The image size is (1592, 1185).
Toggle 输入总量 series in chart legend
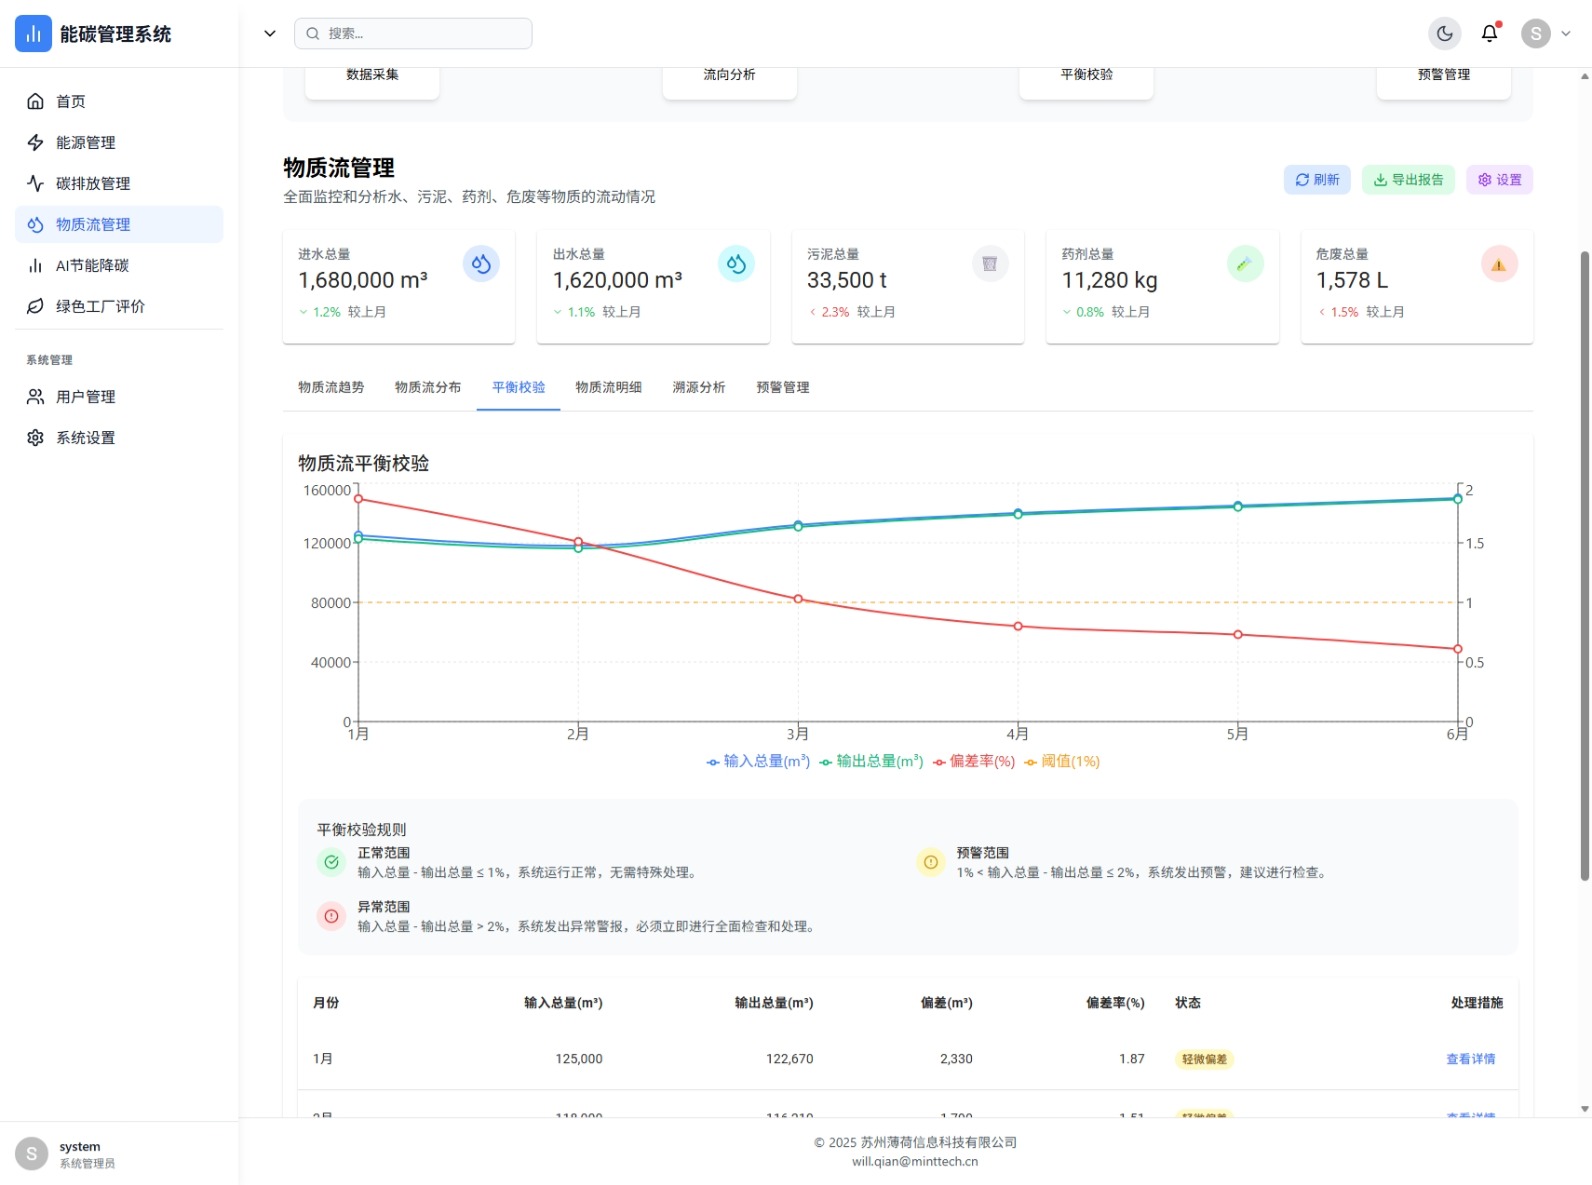click(x=758, y=762)
